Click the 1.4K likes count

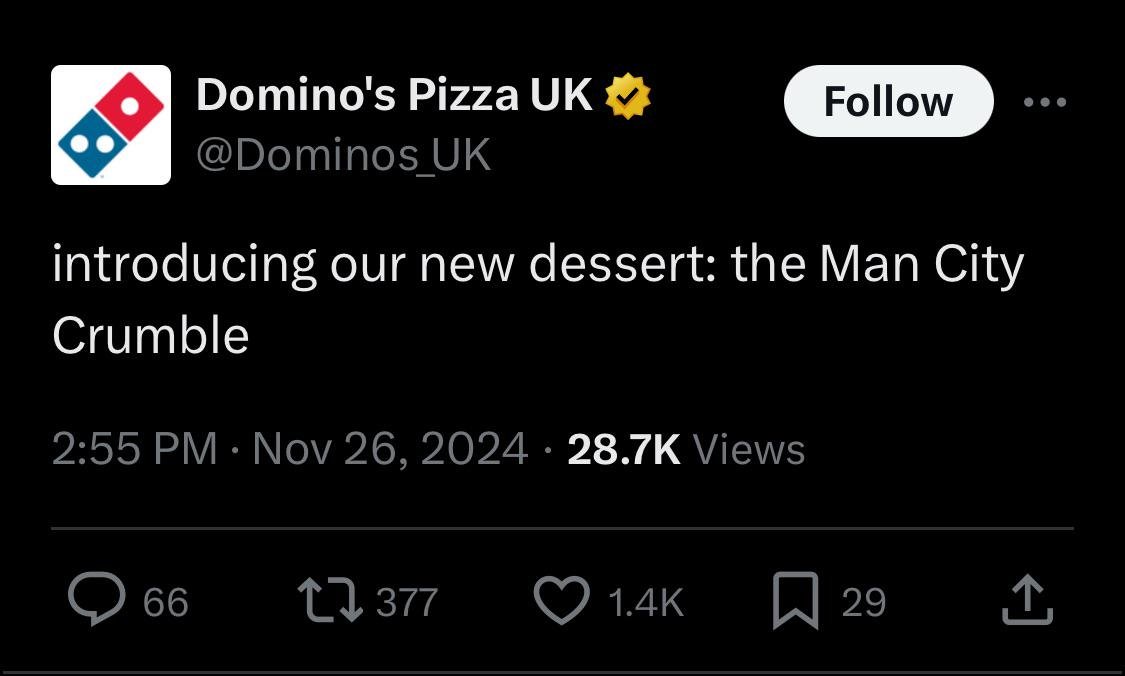[645, 602]
